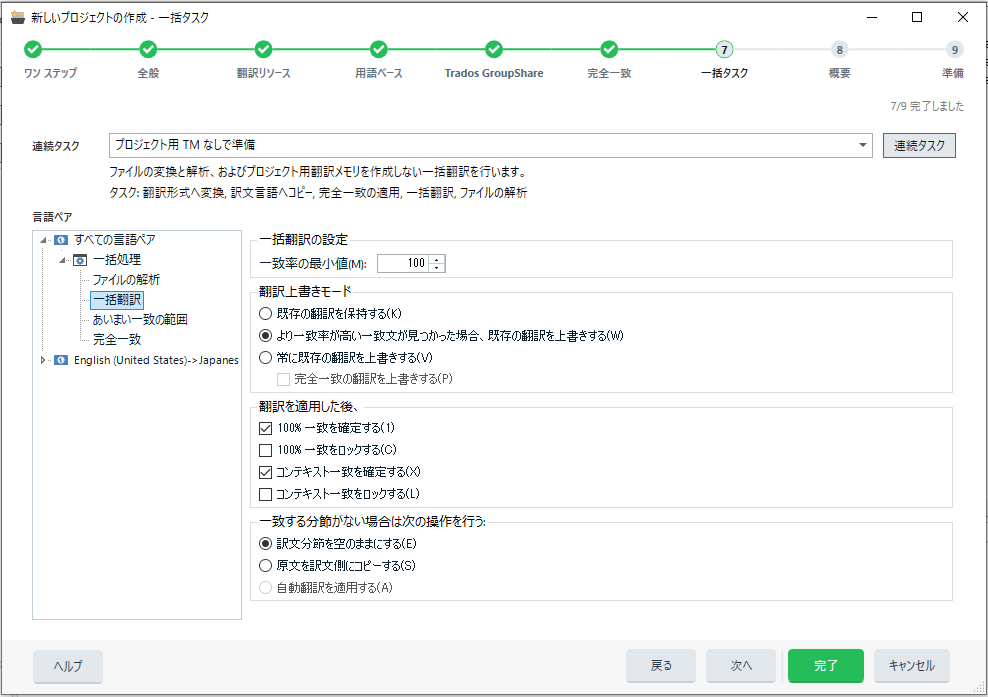Select 原文を訳文側にコピーする radio option

pyautogui.click(x=266, y=565)
